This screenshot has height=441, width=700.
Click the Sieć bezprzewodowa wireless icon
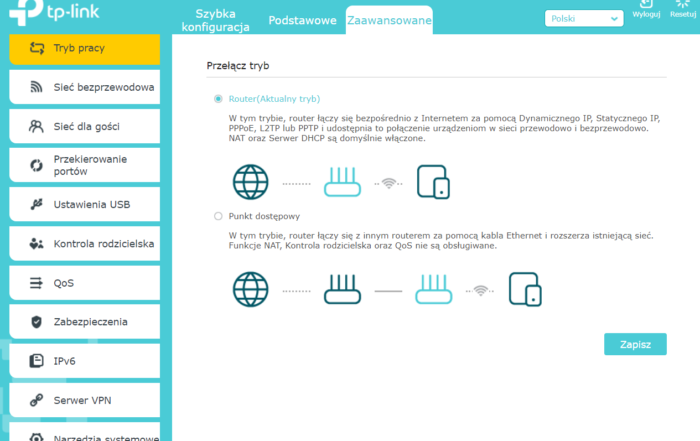tap(37, 87)
